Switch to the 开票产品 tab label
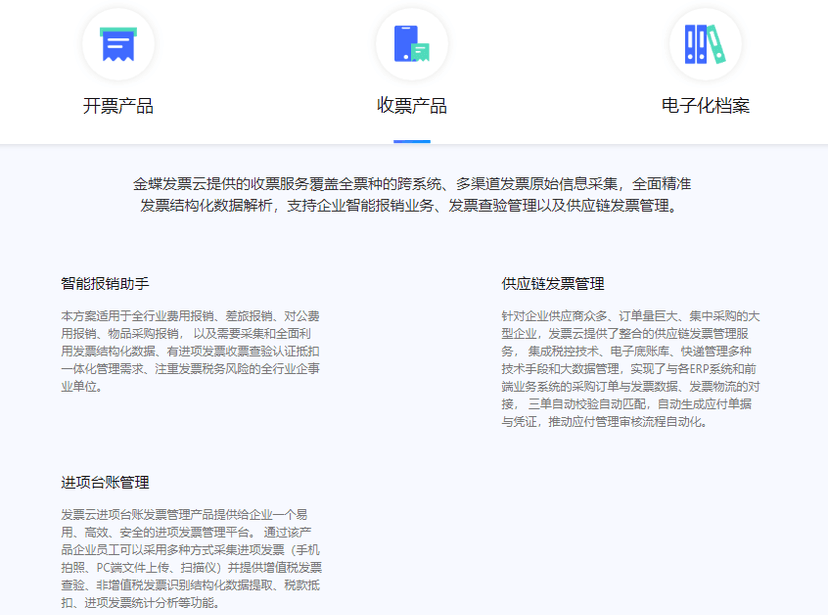Viewport: 828px width, 615px height. coord(118,106)
